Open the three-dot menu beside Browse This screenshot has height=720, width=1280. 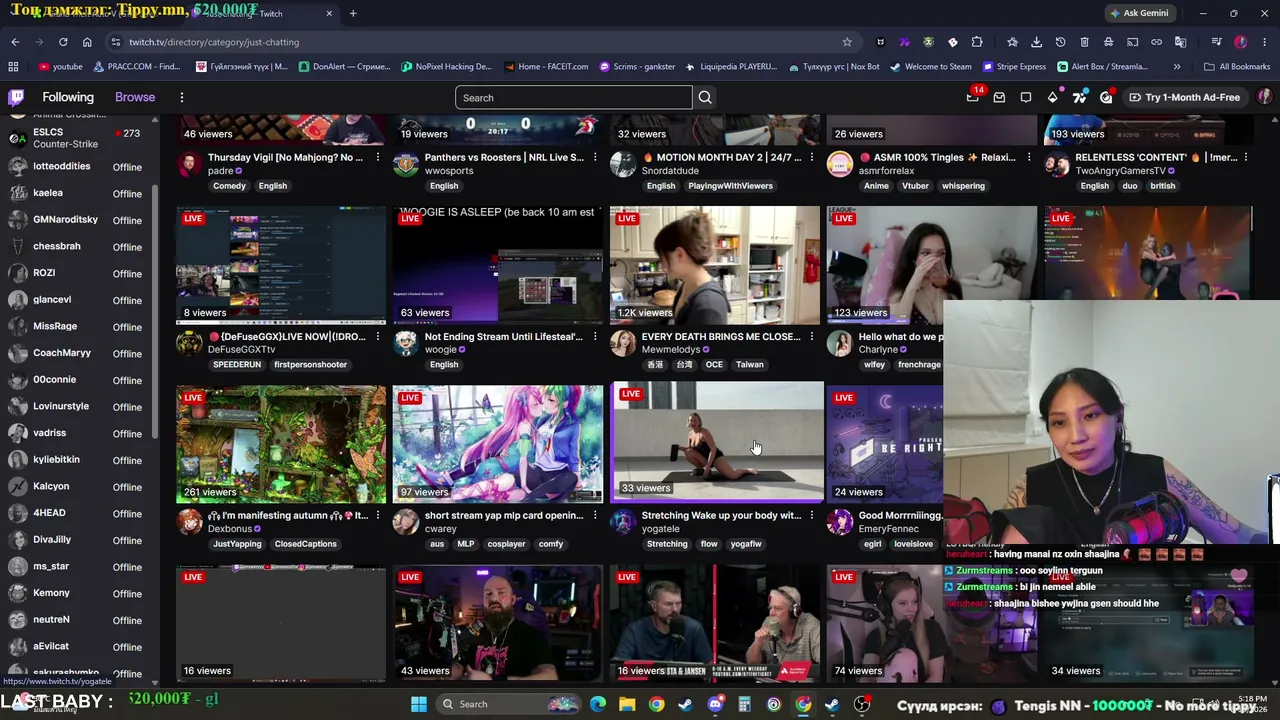pyautogui.click(x=182, y=97)
